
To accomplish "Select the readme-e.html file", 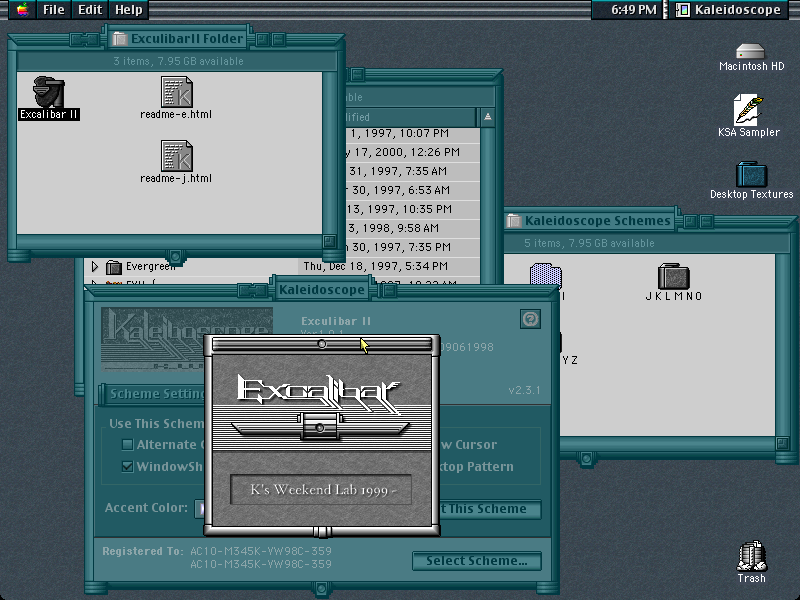I will click(177, 92).
